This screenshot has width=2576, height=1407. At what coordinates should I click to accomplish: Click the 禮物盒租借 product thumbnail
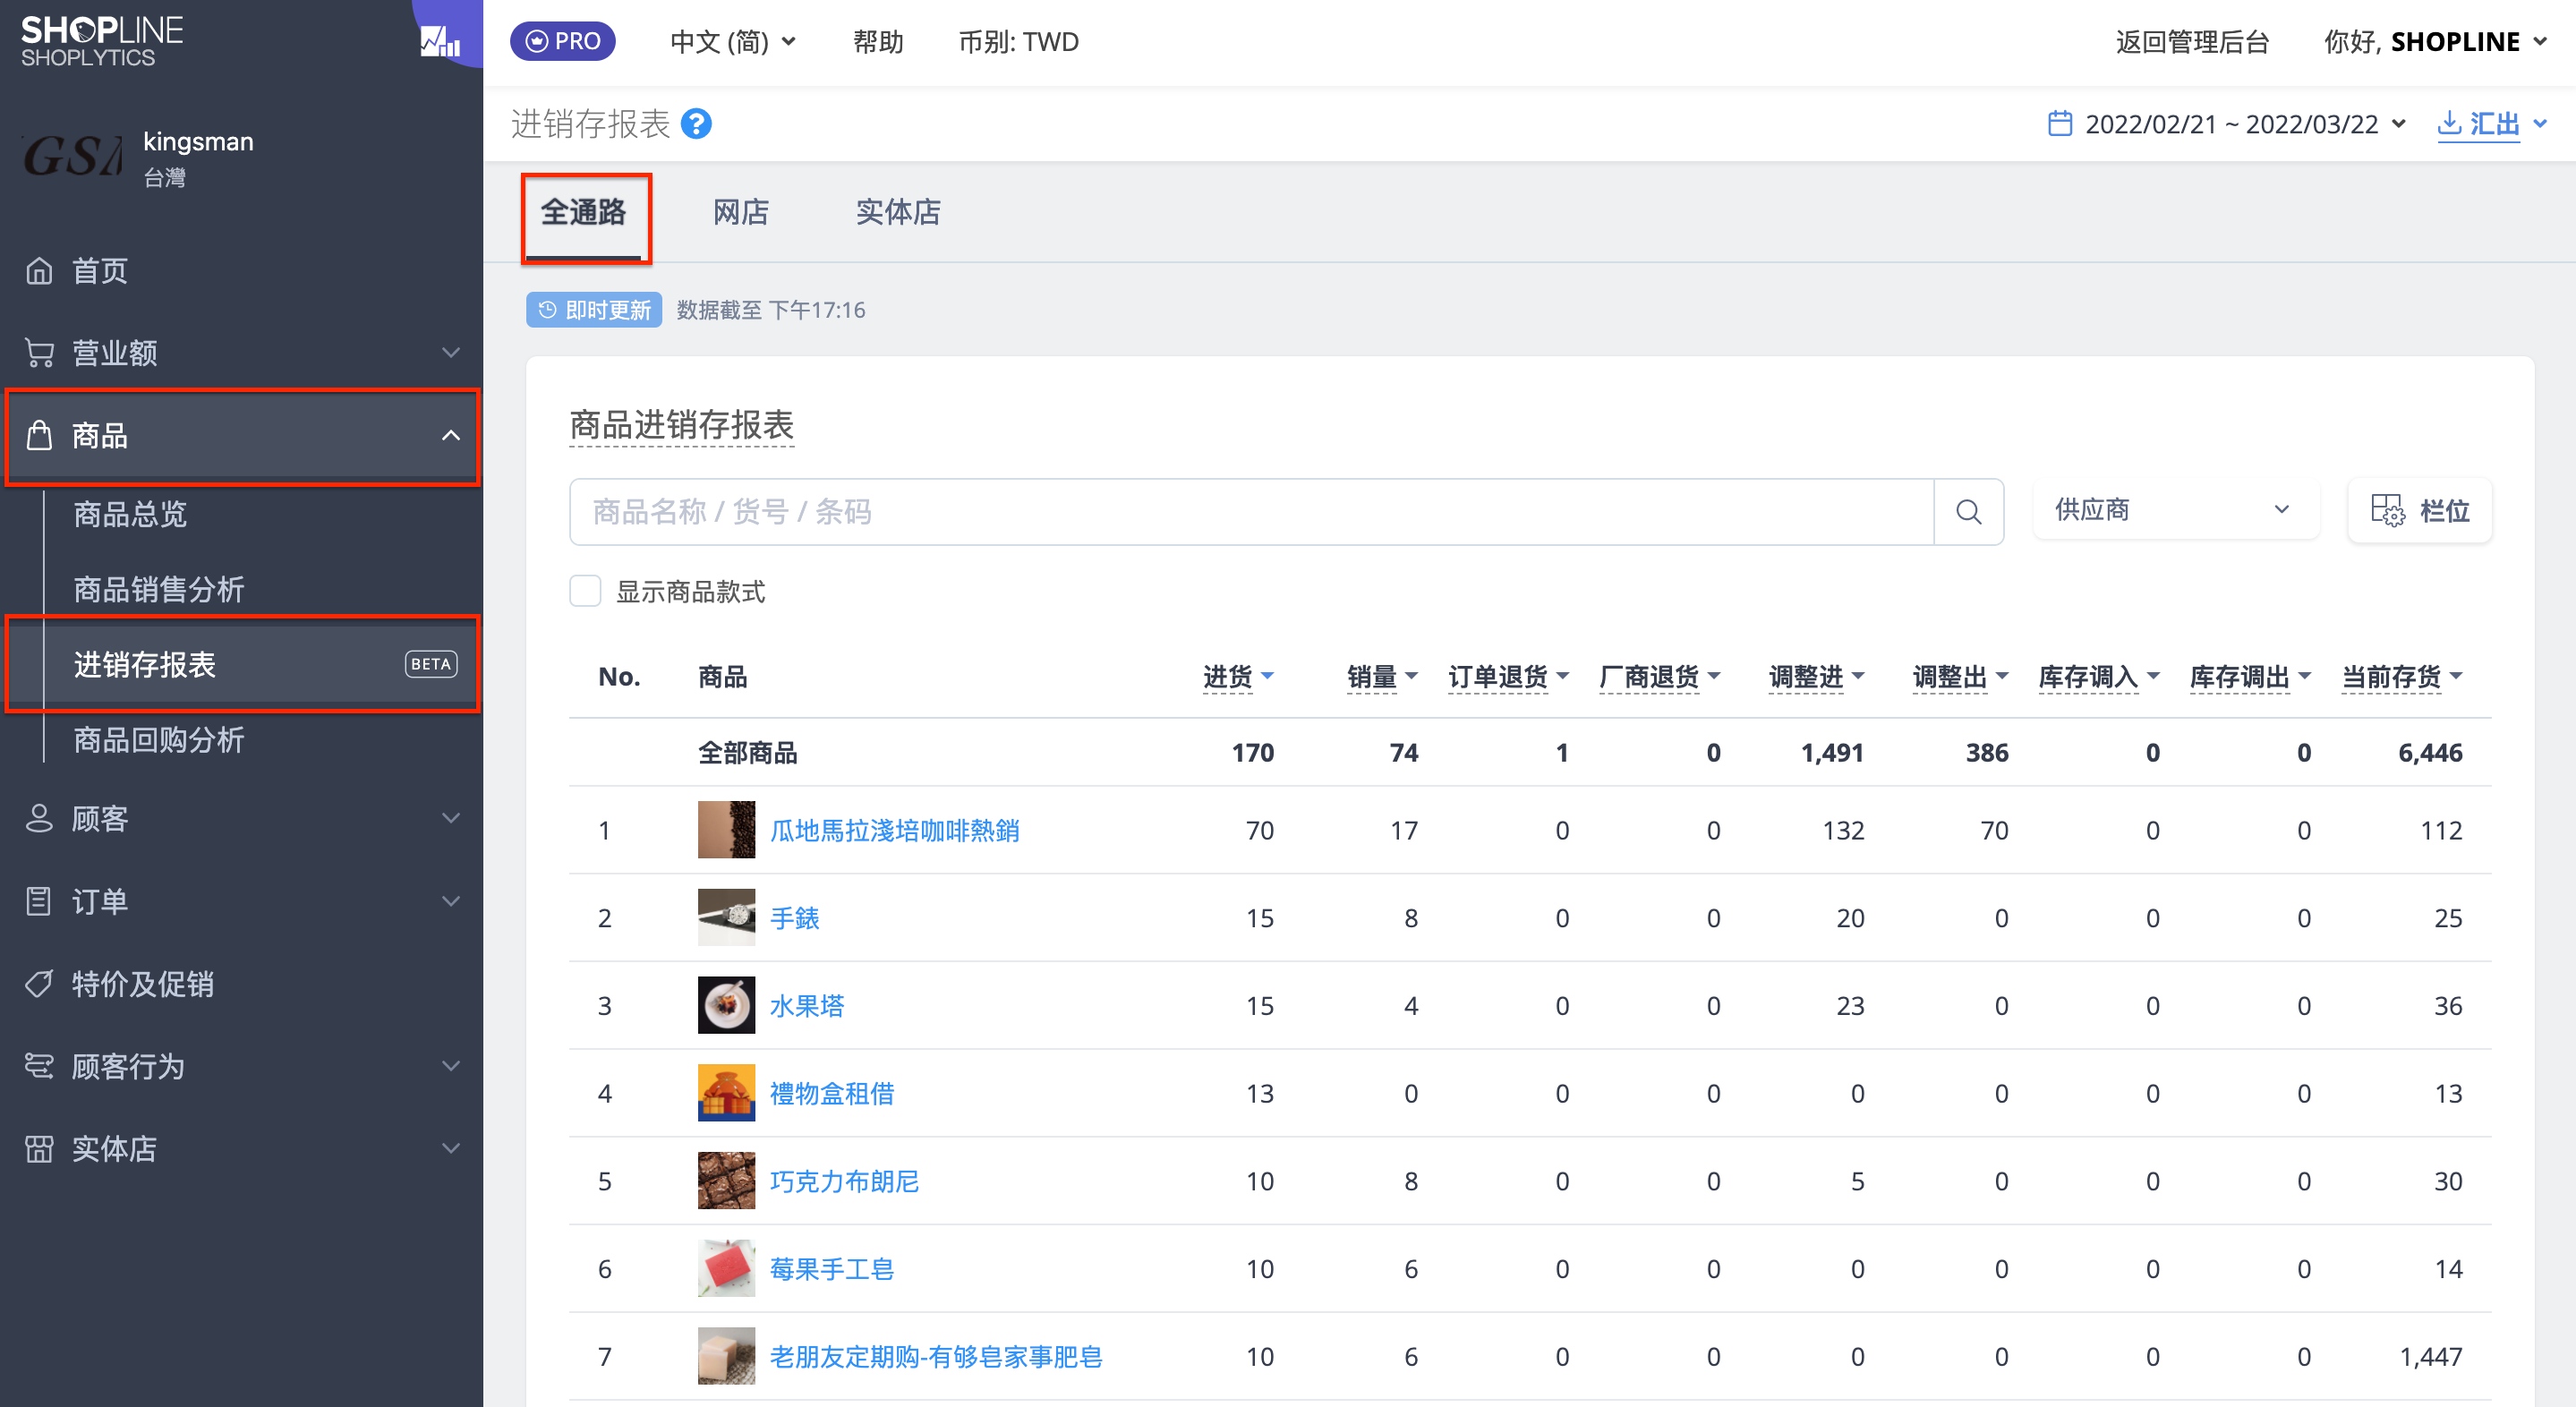click(x=726, y=1093)
